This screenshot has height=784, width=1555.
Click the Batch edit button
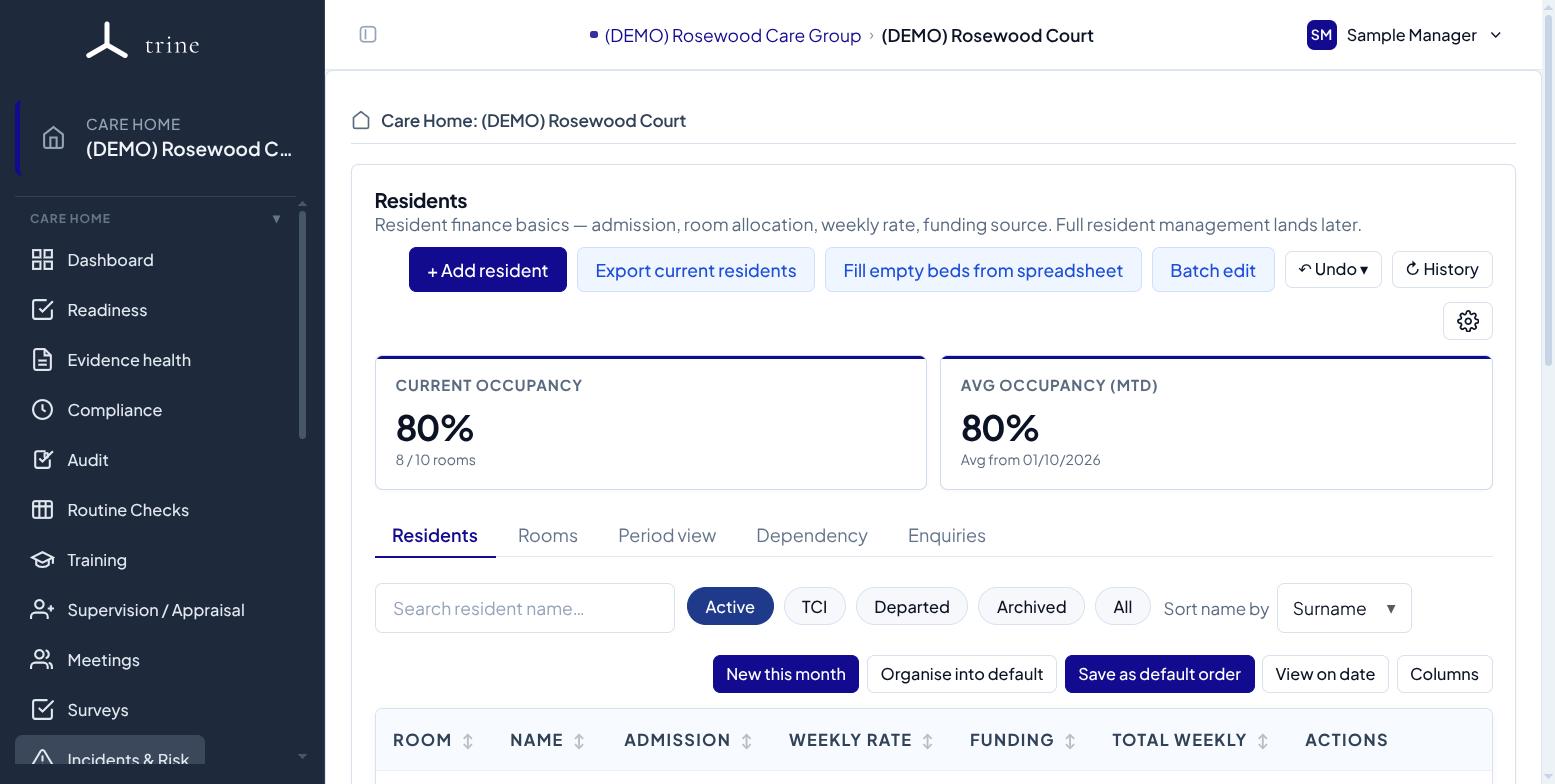tap(1213, 270)
